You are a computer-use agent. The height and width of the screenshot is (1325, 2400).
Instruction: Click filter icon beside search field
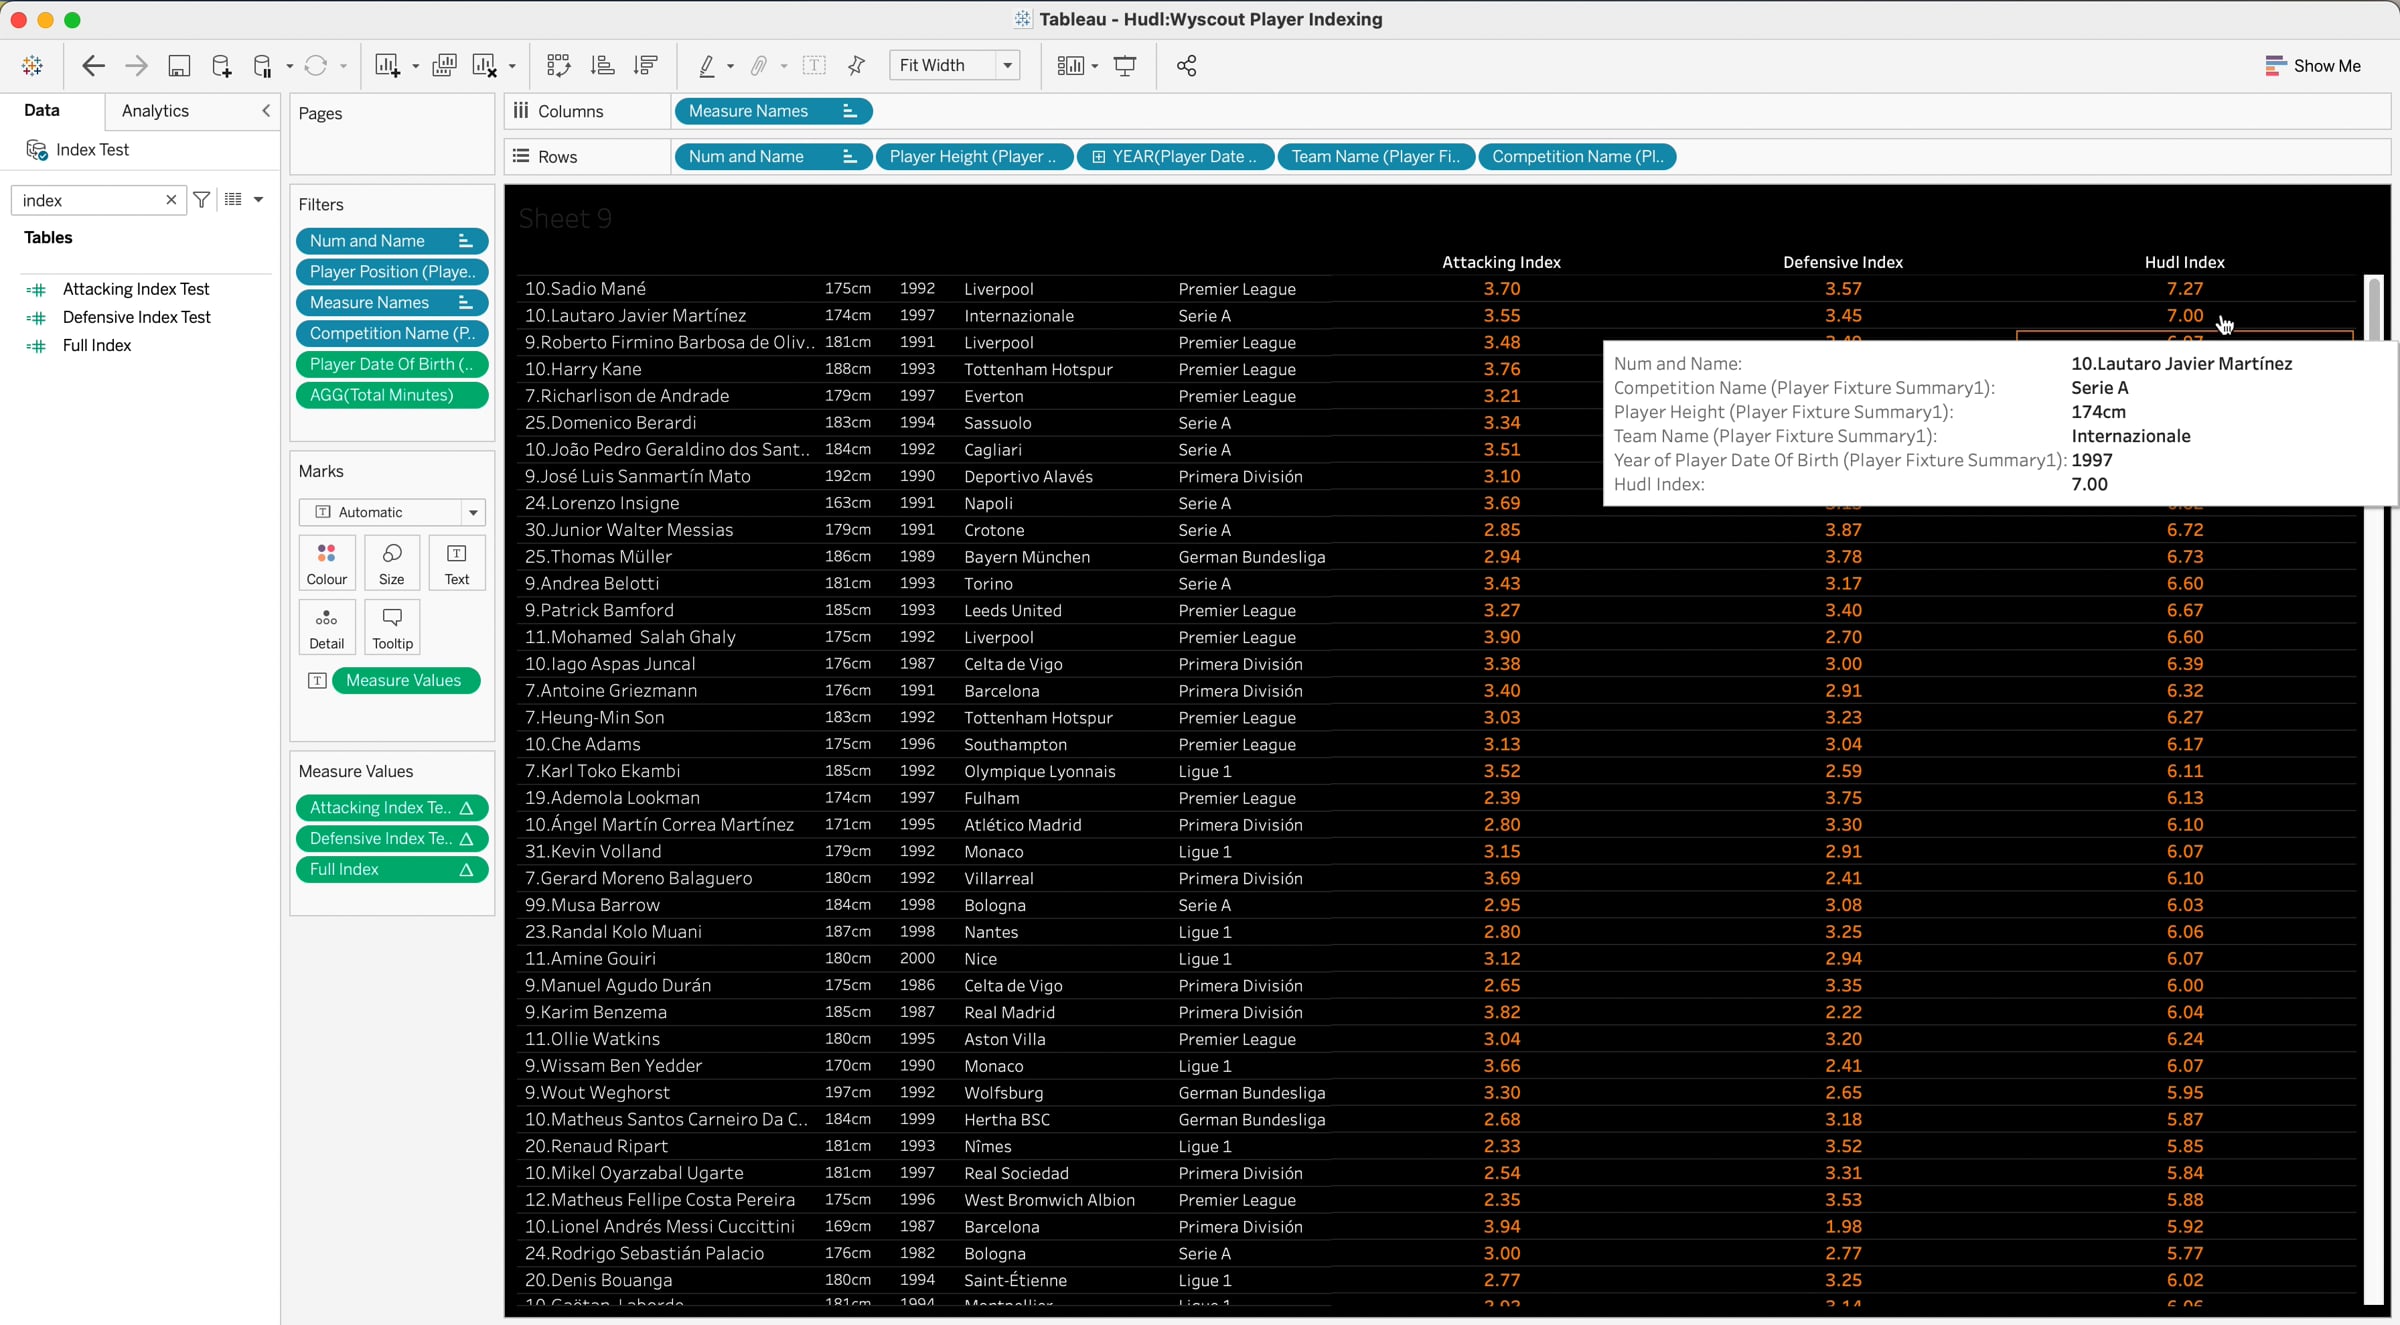pyautogui.click(x=202, y=200)
